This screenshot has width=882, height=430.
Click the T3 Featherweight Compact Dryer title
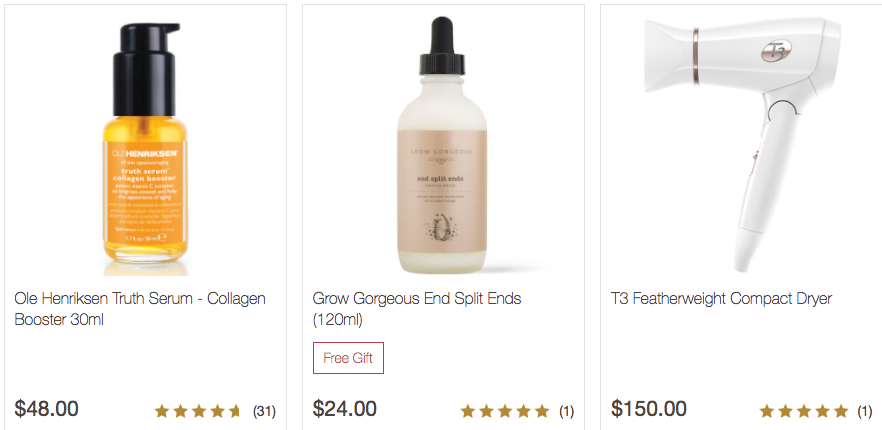721,298
